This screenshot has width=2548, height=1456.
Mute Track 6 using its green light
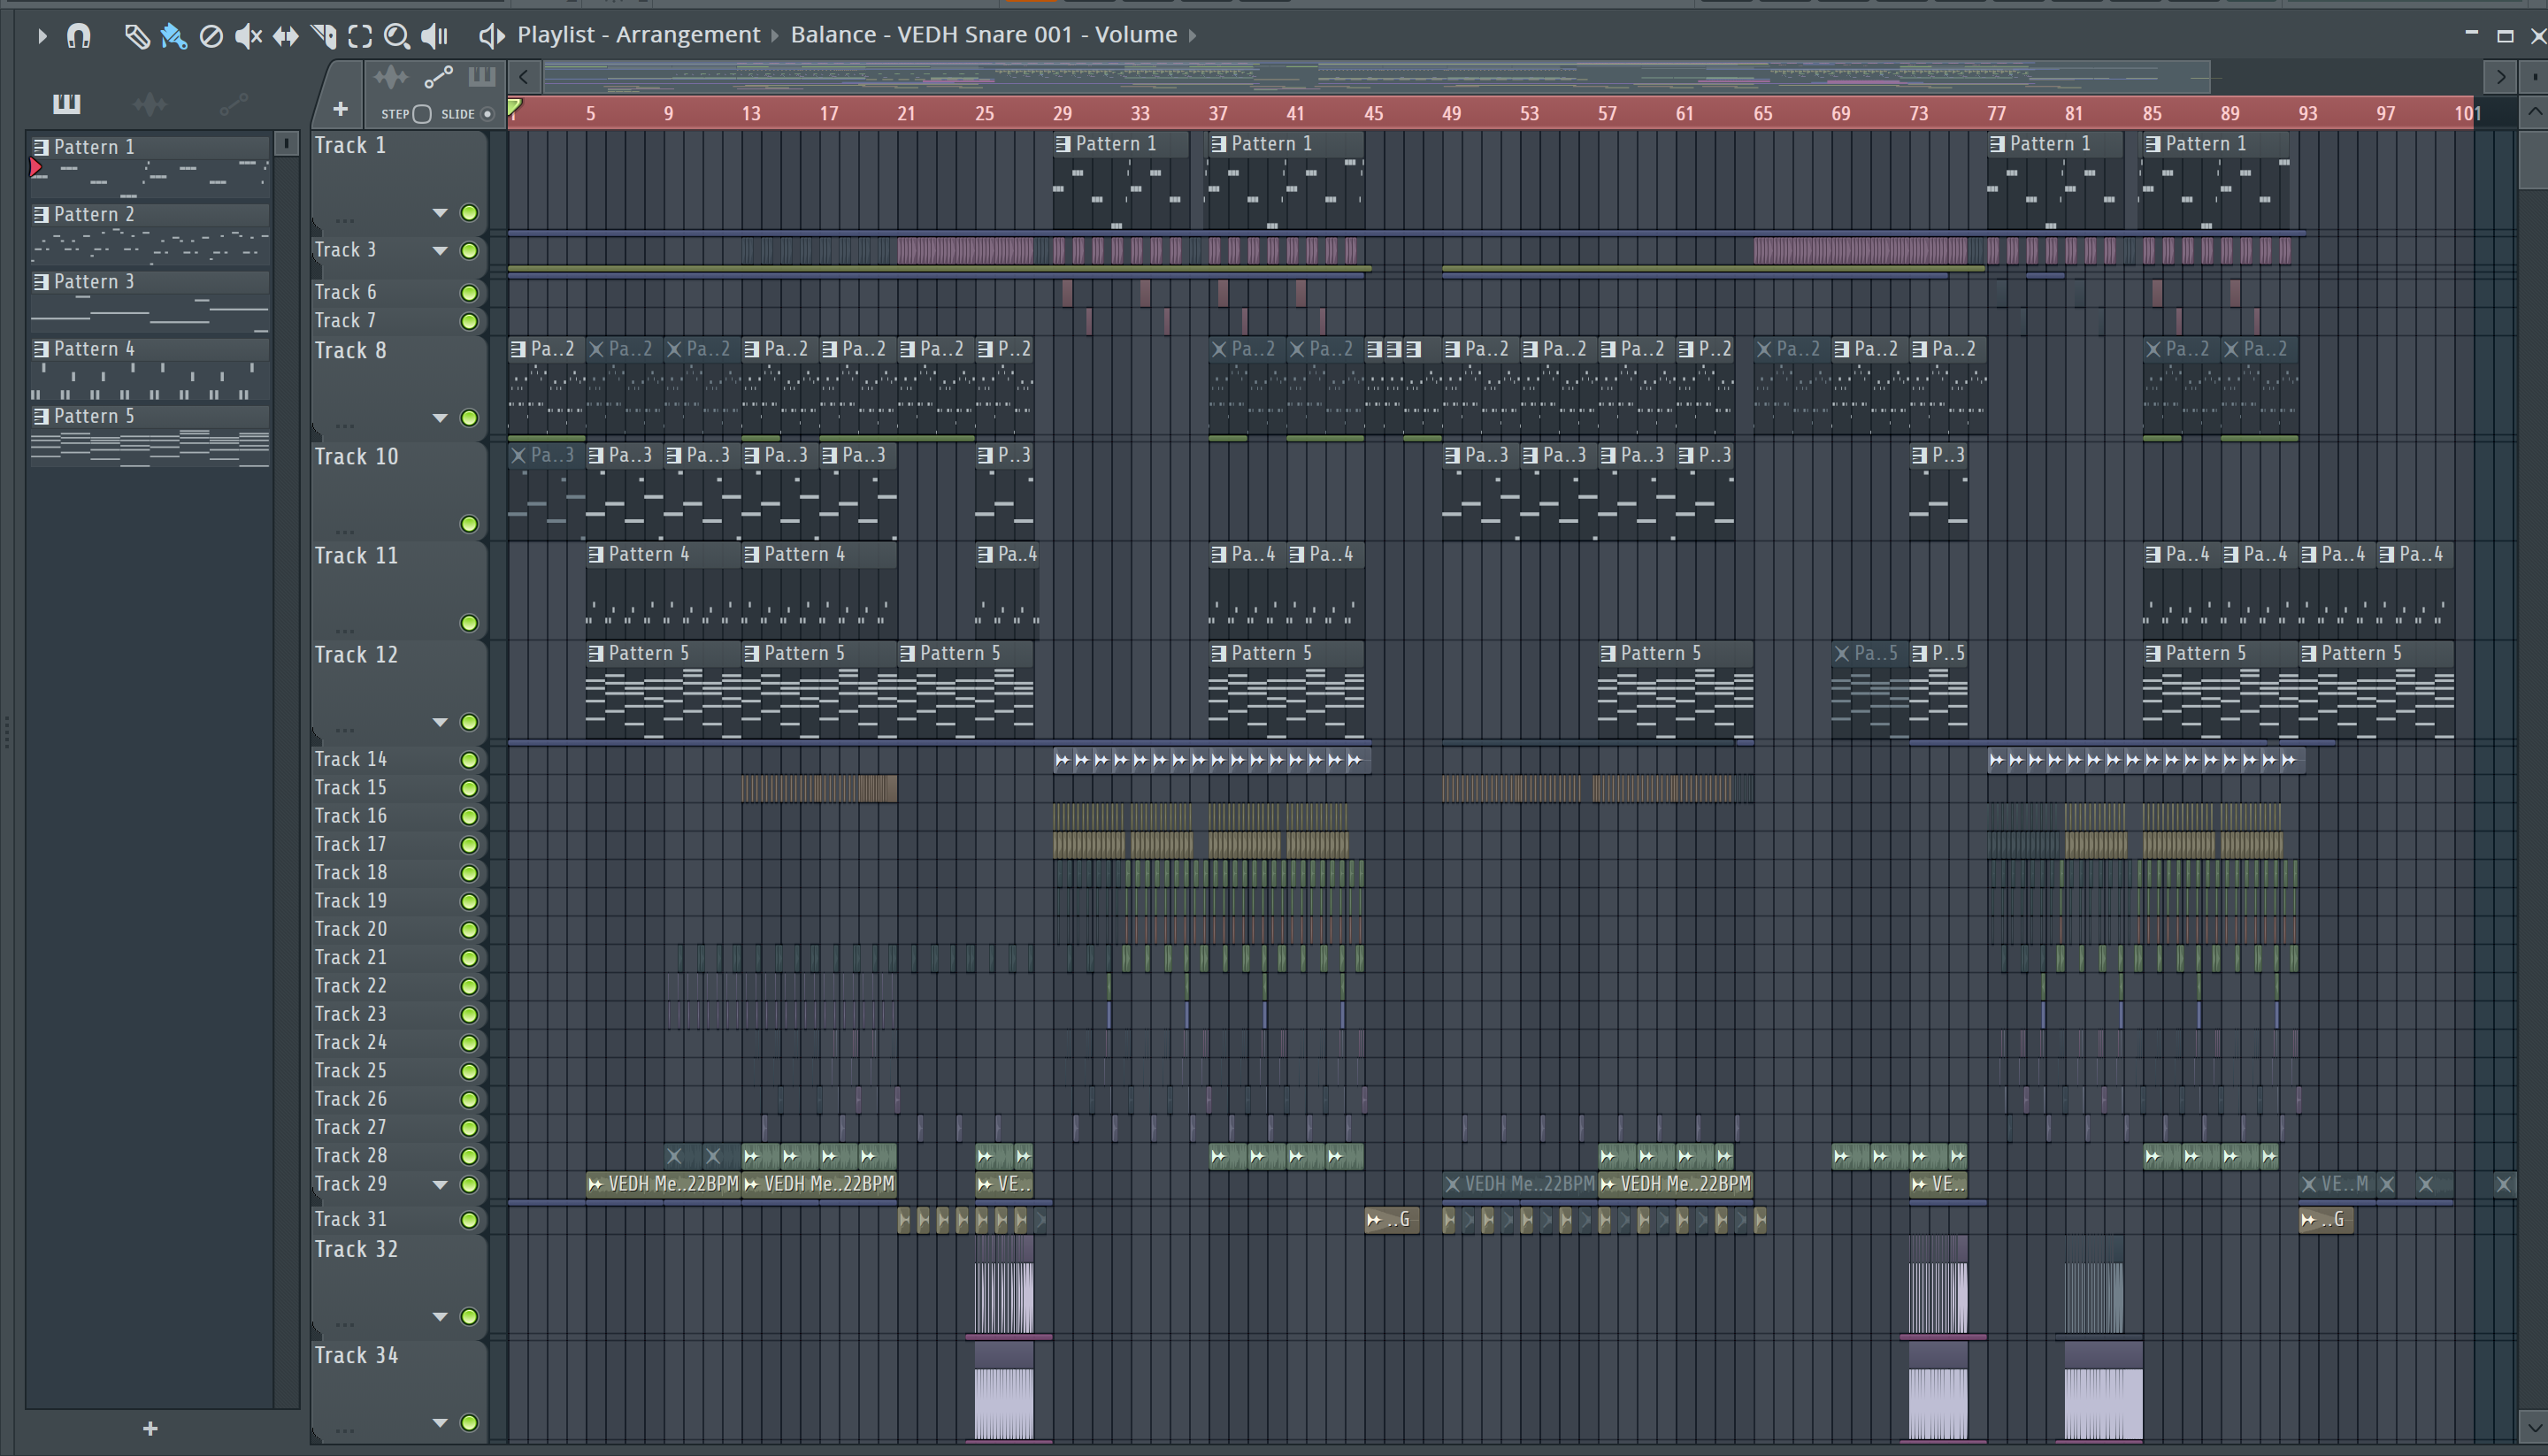(469, 293)
